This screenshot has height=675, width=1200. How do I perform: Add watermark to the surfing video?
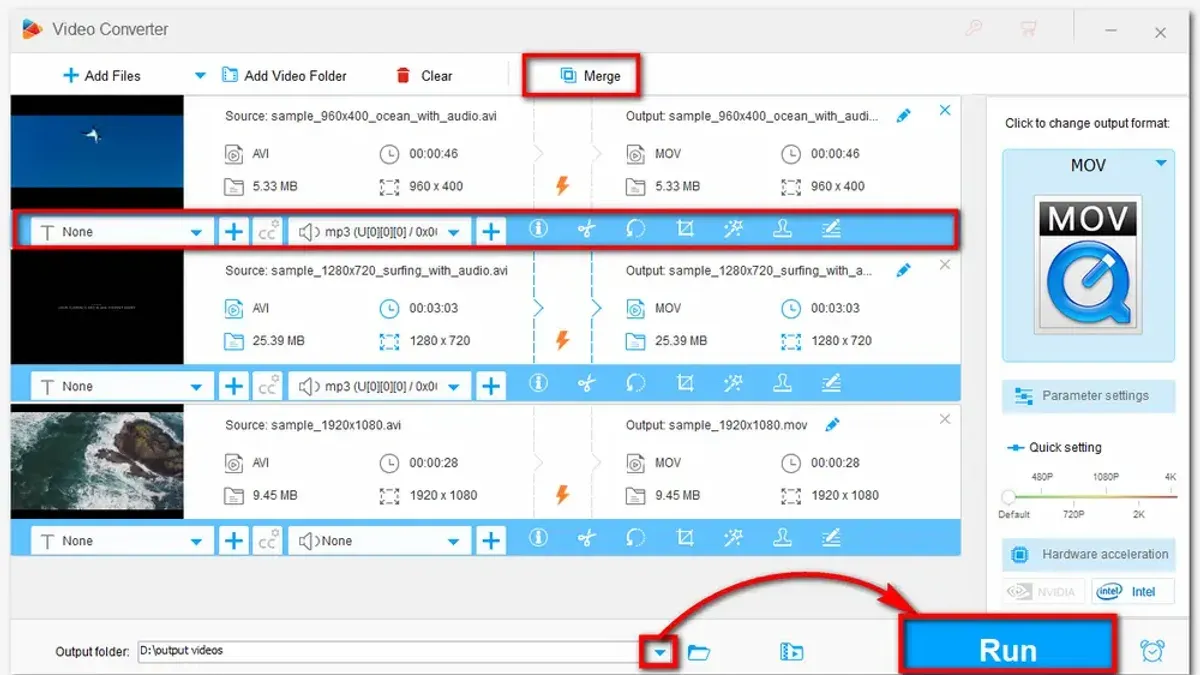point(782,384)
